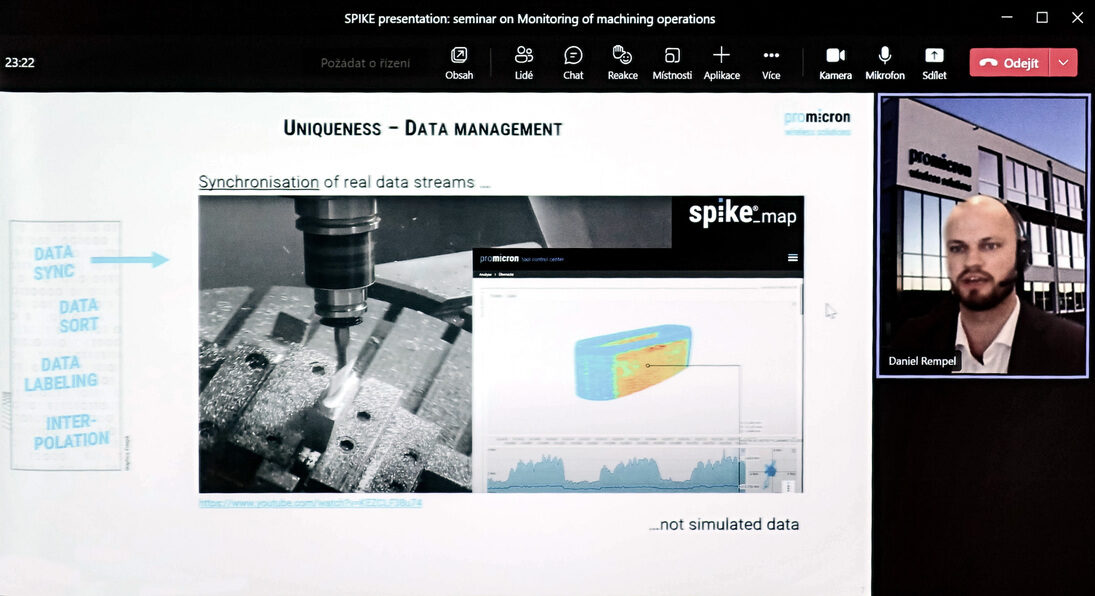Expand the arrow next to Odejít
This screenshot has width=1095, height=596.
coord(1063,62)
